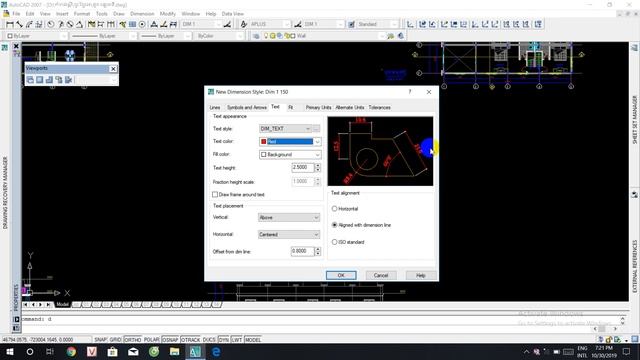This screenshot has width=640, height=360.
Task: Select the Angular dimension tool icon
Action: [x=79, y=24]
